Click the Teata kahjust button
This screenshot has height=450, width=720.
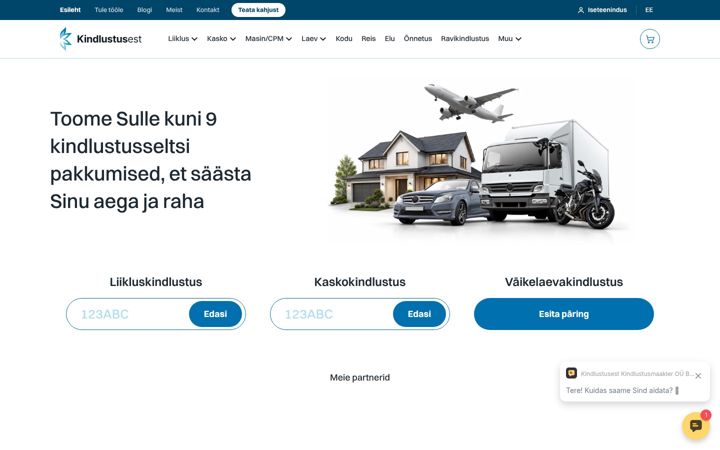tap(258, 10)
